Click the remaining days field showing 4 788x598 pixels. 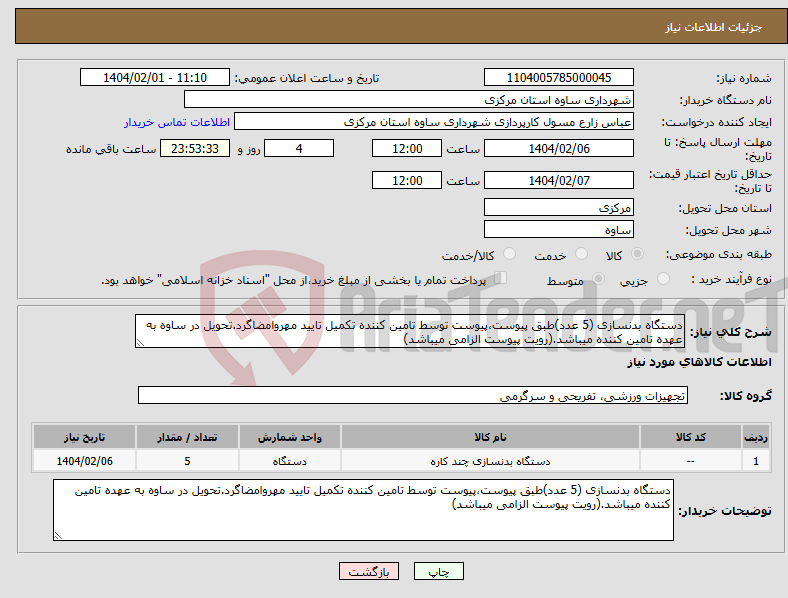[299, 148]
